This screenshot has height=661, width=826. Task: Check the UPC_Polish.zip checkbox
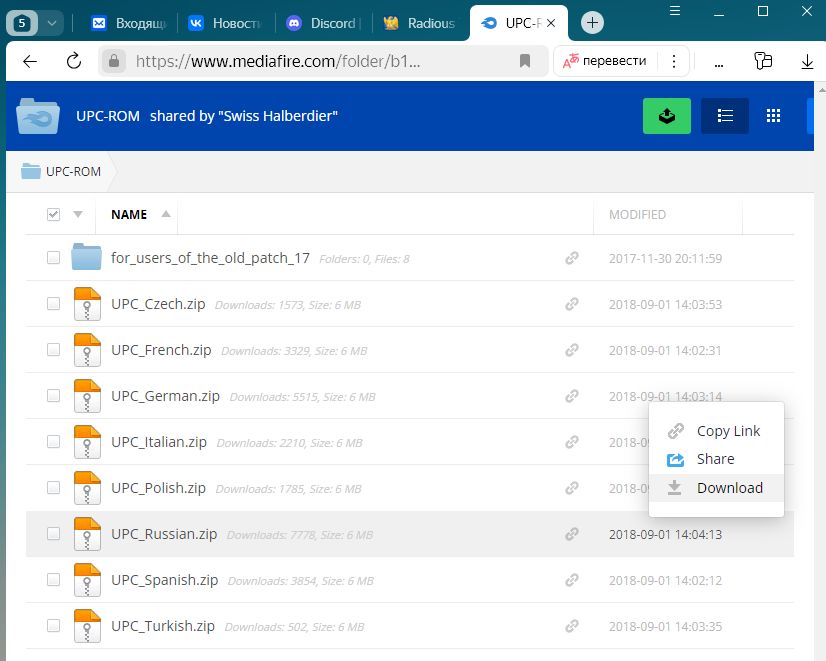point(53,488)
